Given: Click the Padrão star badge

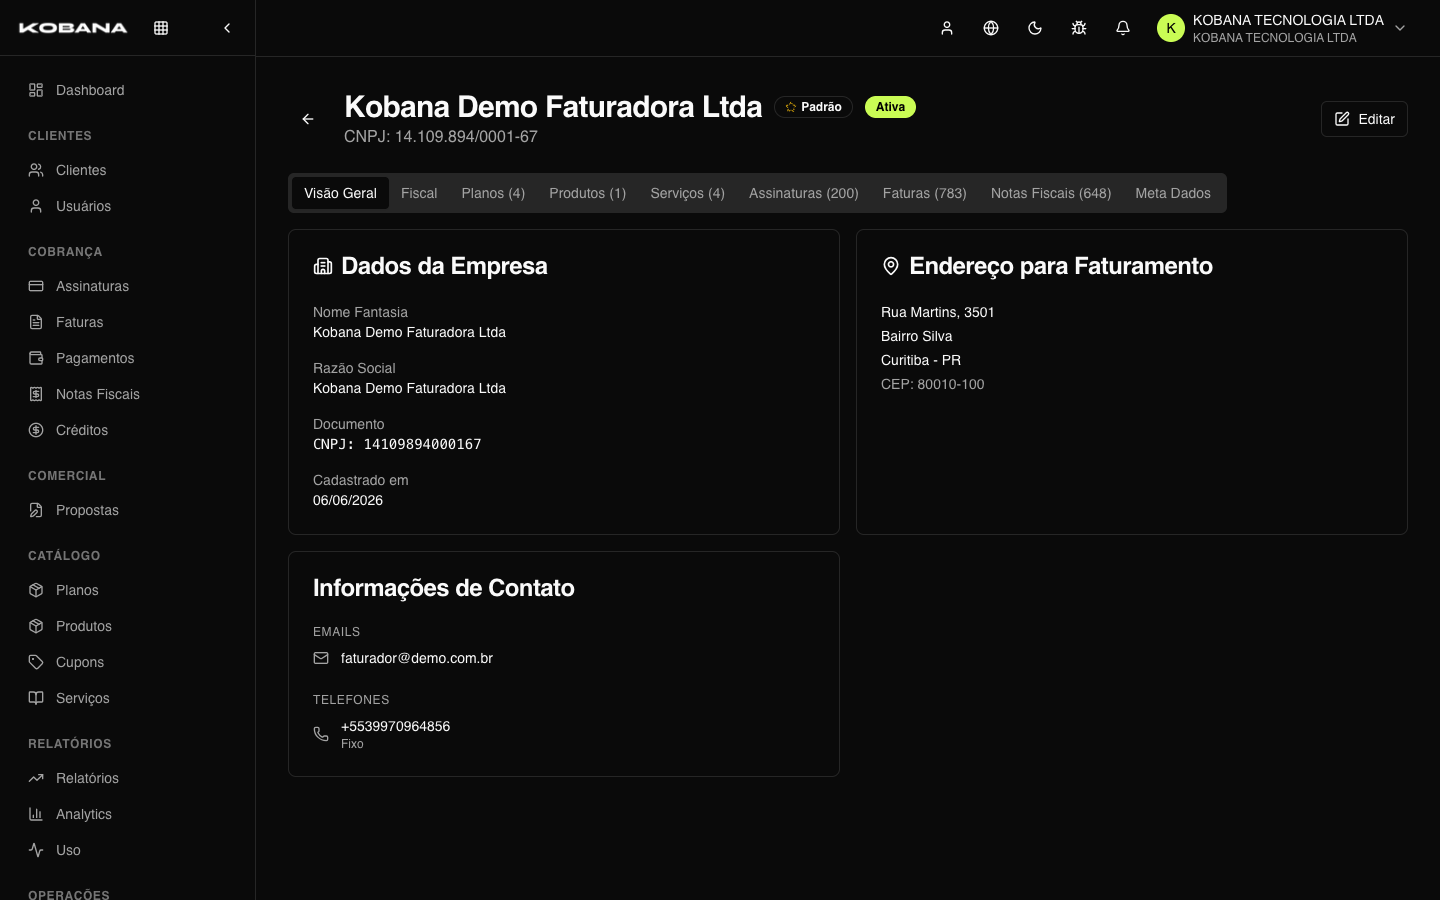Looking at the screenshot, I should click(x=813, y=107).
